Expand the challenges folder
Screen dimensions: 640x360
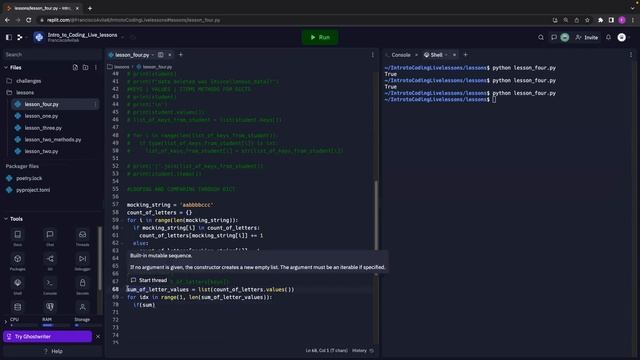(28, 81)
